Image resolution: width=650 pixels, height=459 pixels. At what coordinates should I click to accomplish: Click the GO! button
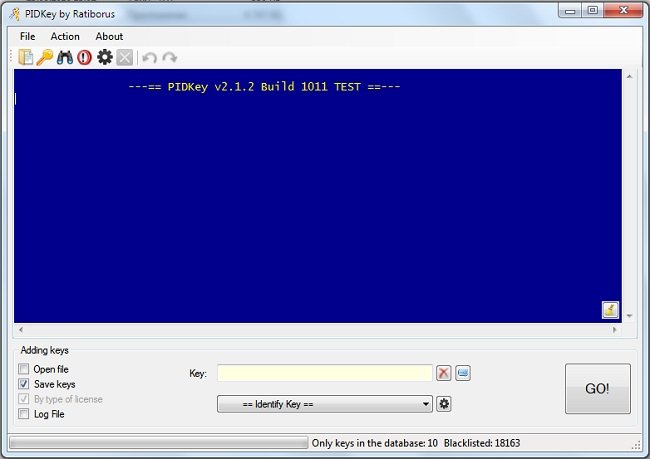tap(598, 389)
